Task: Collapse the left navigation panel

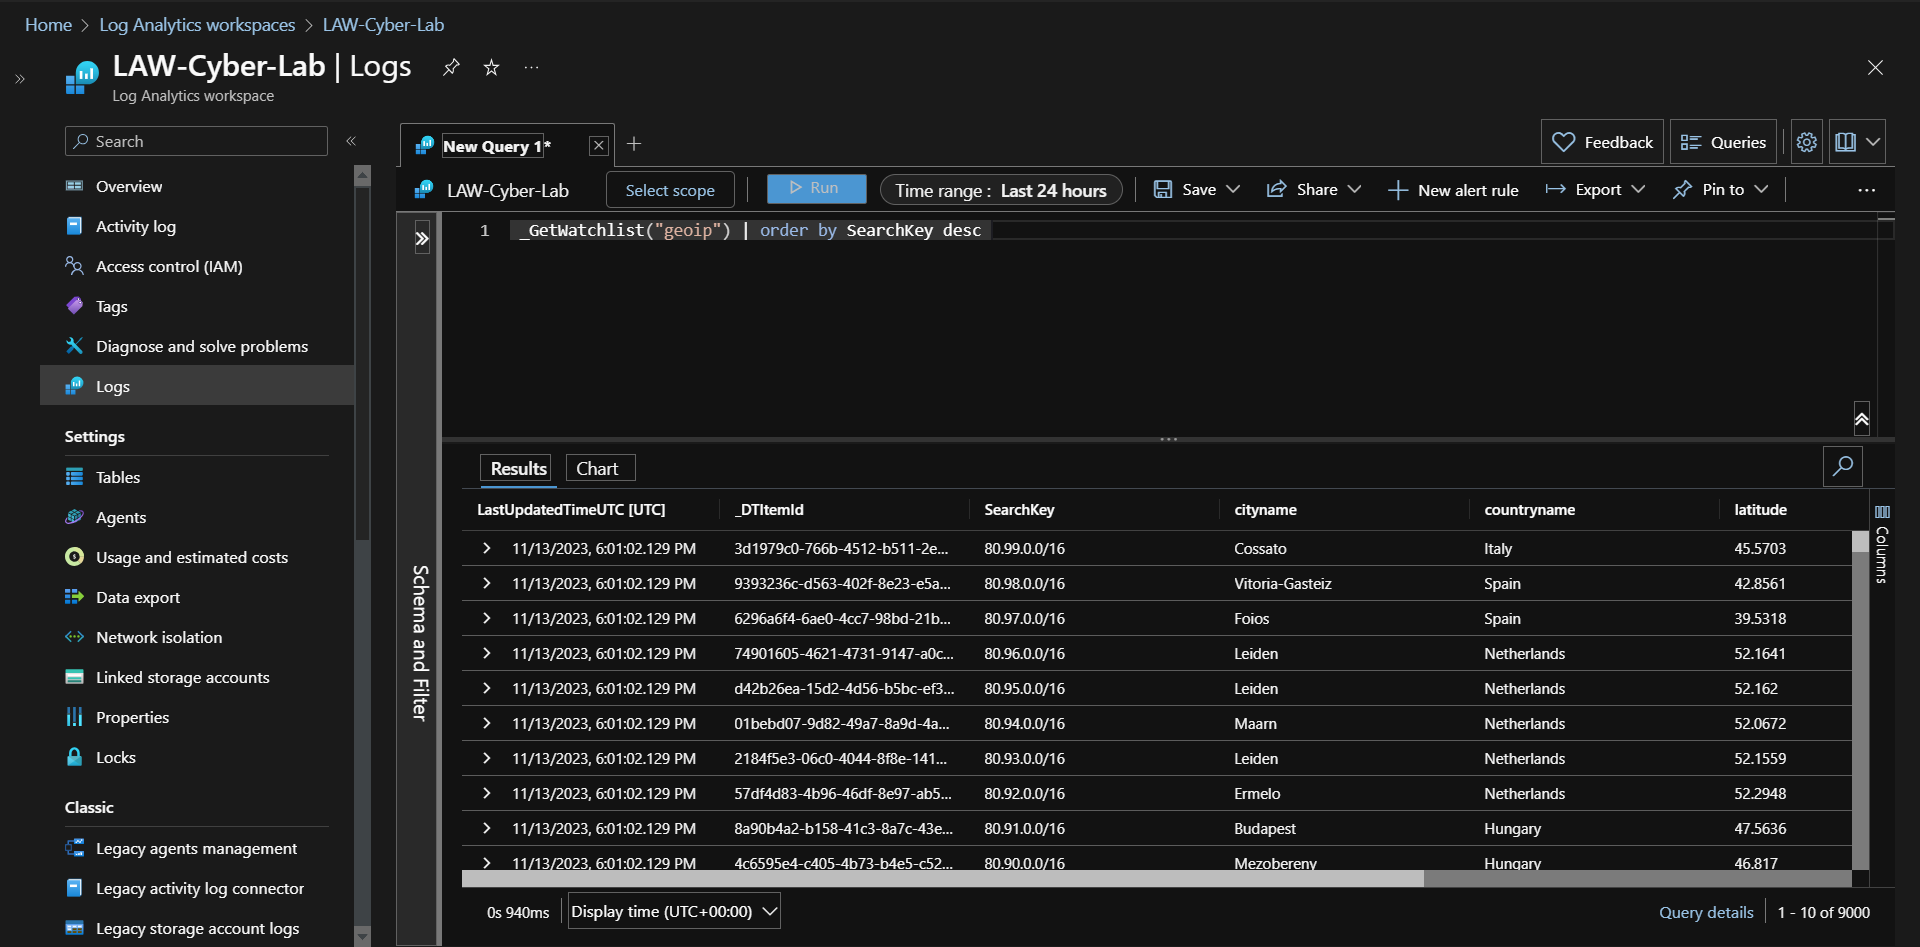Action: click(351, 141)
